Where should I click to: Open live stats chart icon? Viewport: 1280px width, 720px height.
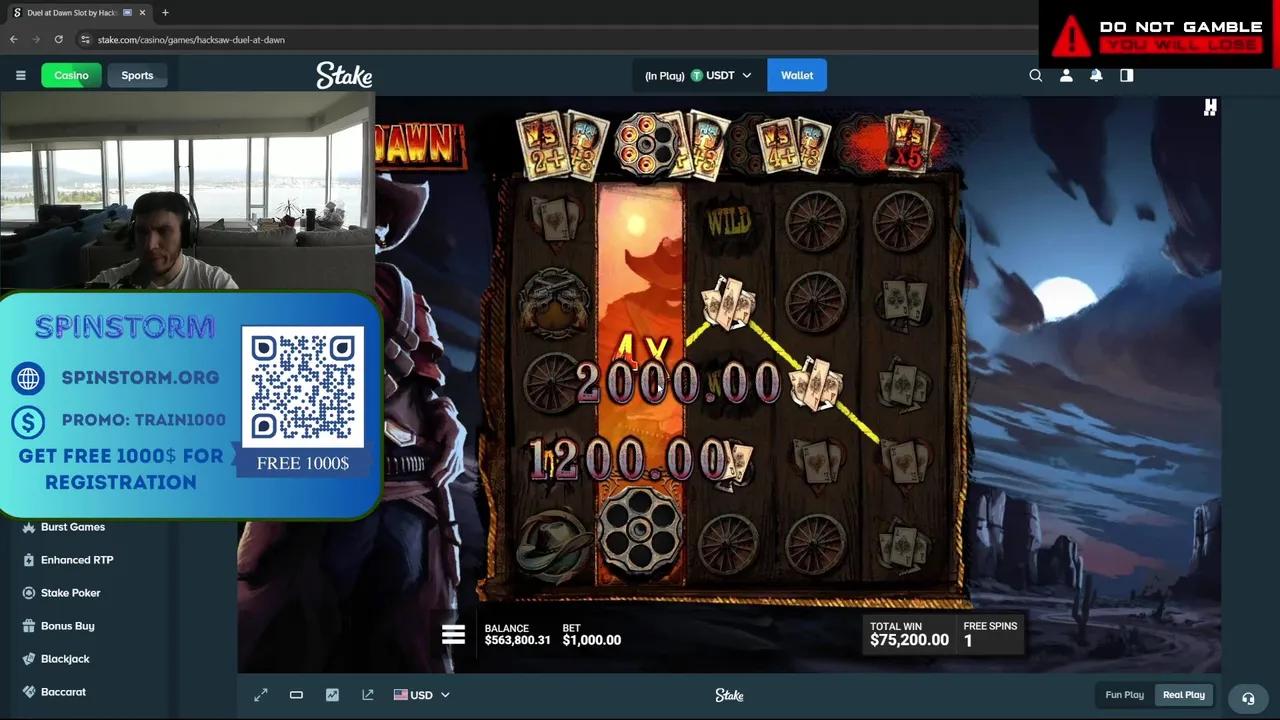332,695
